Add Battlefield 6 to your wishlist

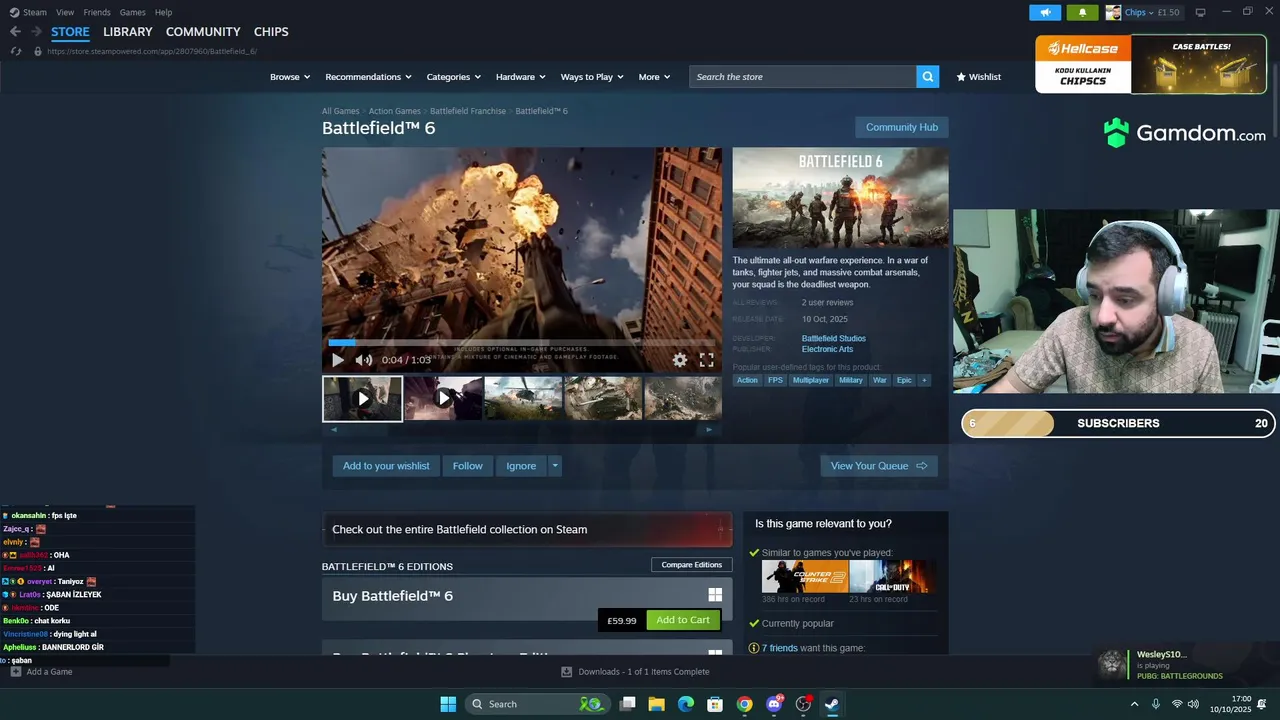pyautogui.click(x=386, y=466)
